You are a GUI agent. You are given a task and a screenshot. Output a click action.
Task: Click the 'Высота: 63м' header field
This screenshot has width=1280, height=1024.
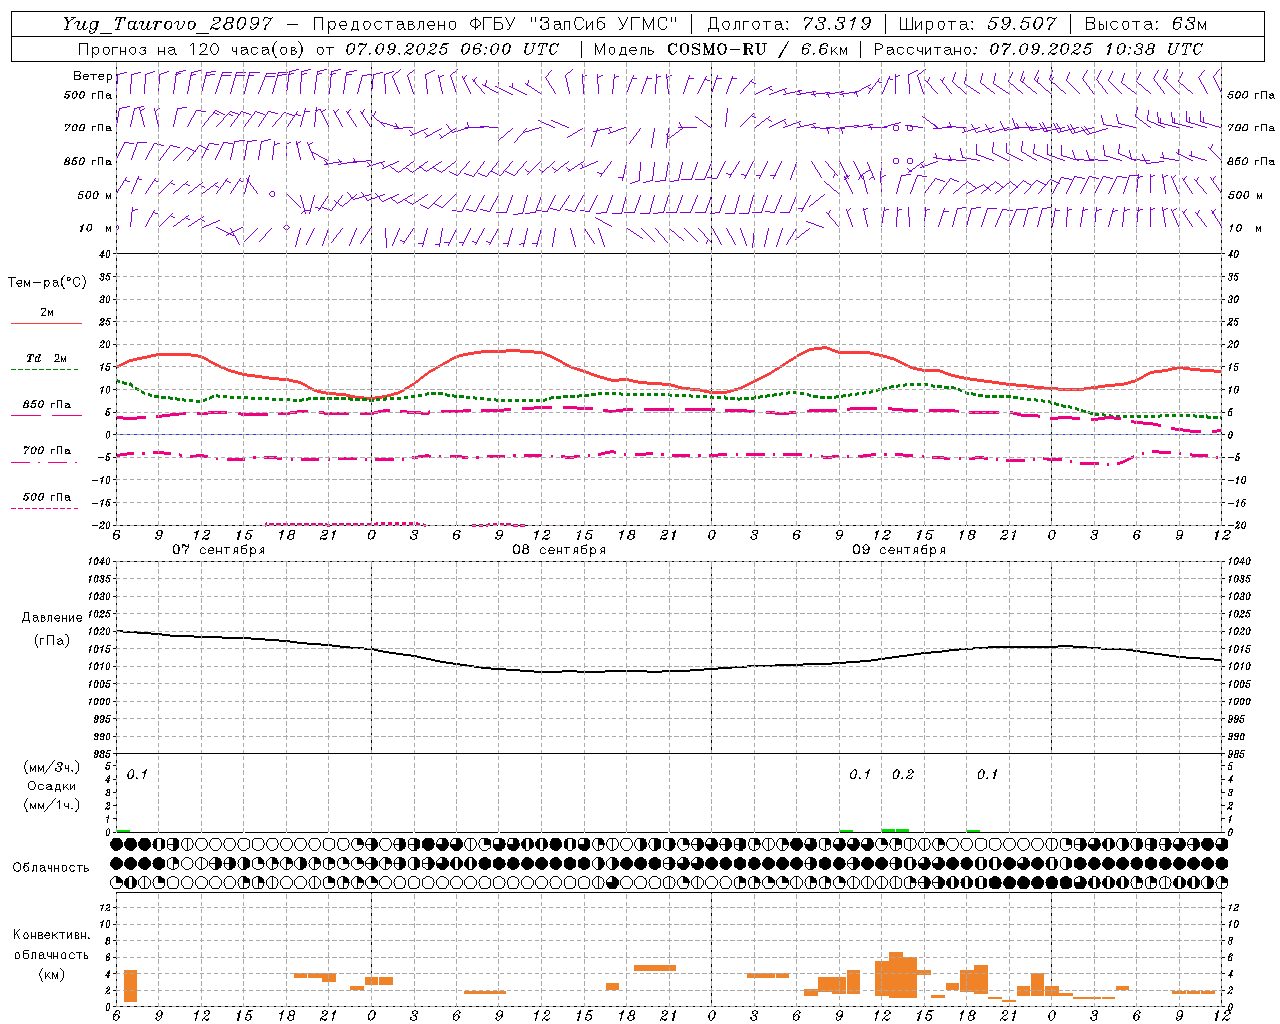click(1144, 24)
